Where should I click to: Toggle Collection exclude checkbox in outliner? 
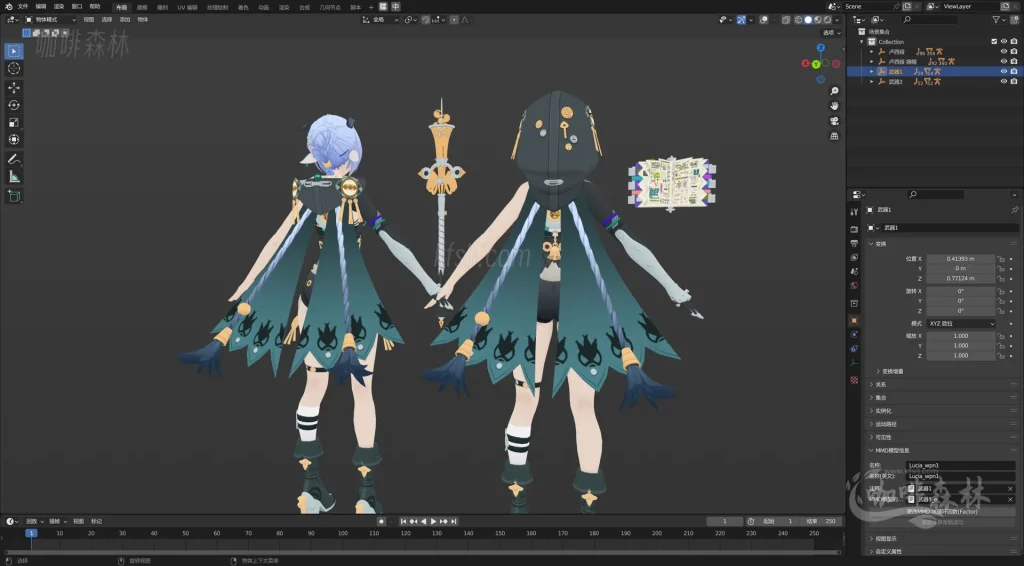994,42
